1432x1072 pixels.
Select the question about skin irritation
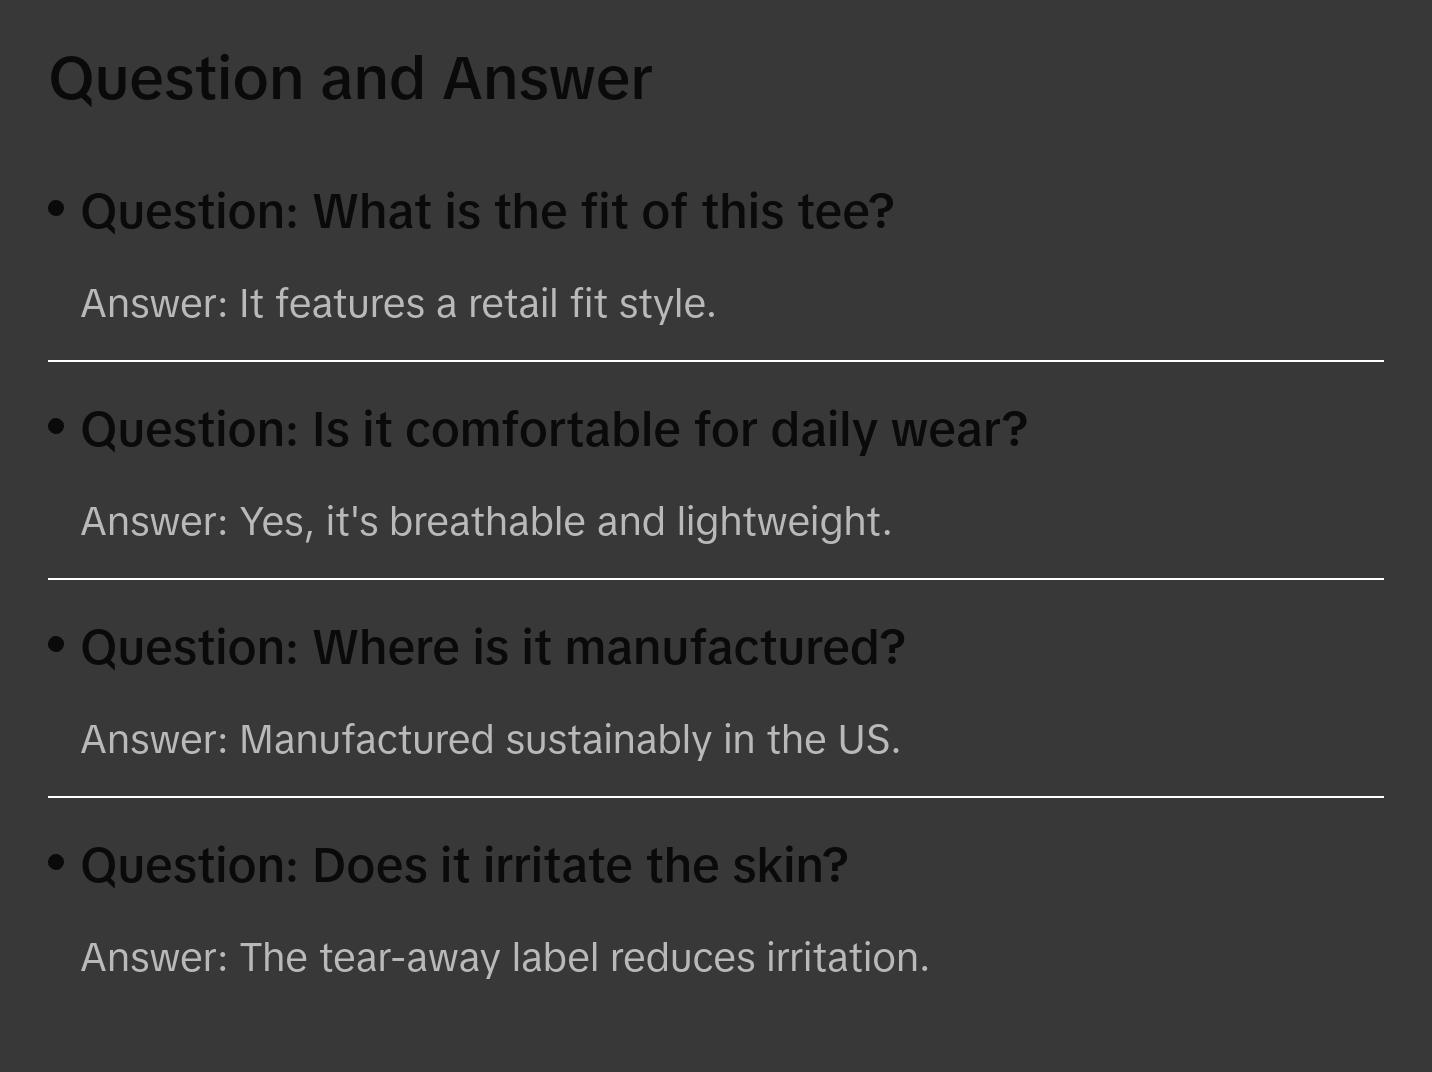pos(464,866)
